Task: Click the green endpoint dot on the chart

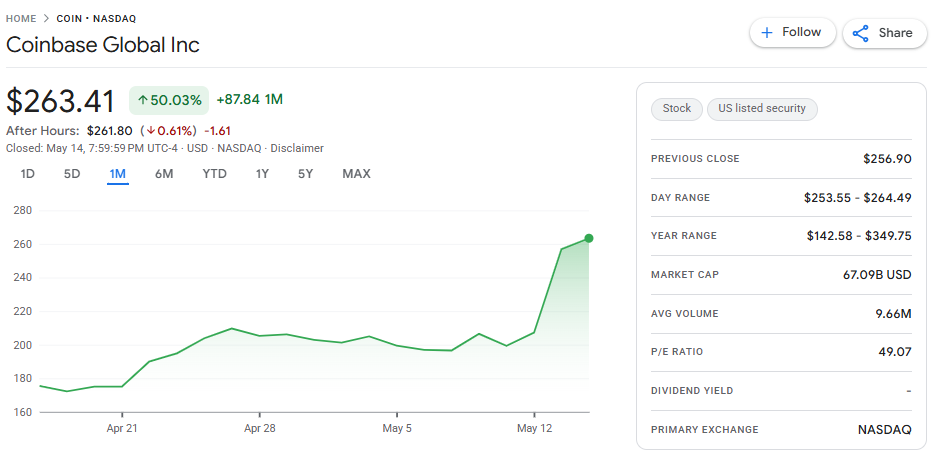Action: click(x=589, y=239)
